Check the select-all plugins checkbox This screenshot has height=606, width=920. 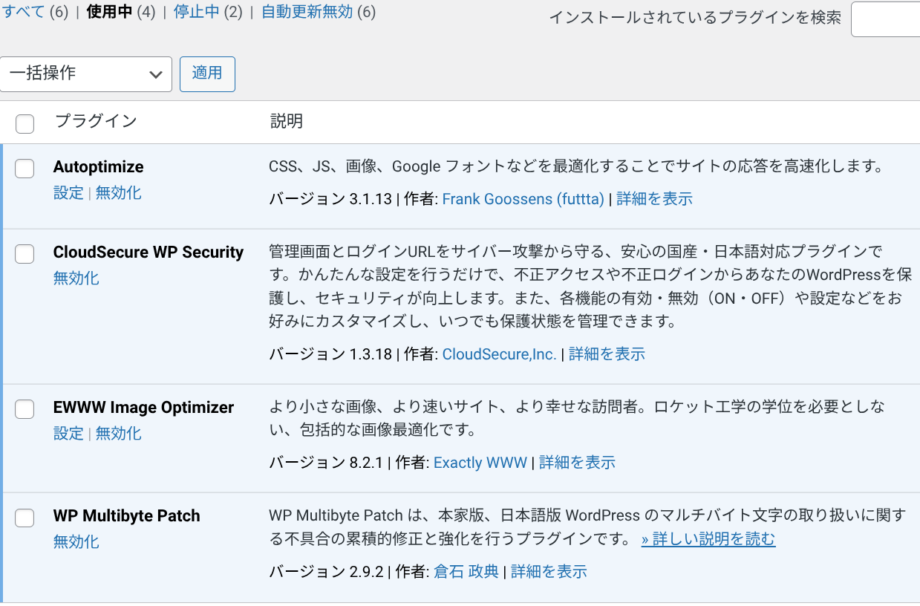coord(25,124)
